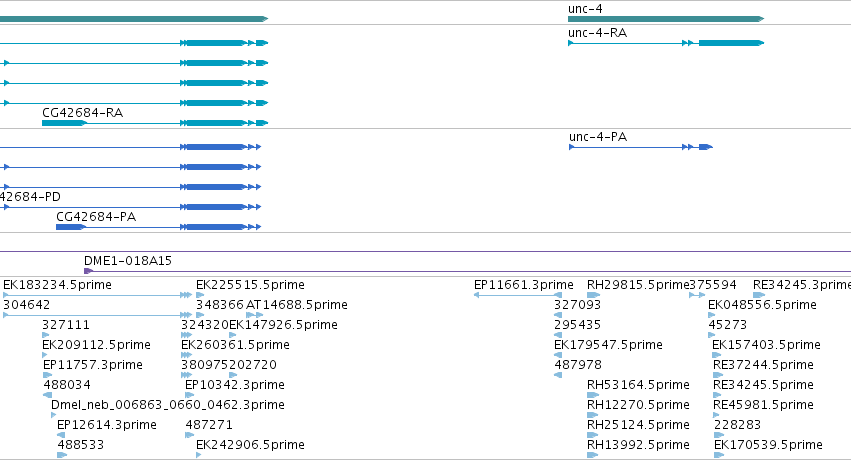Viewport: 851px width, 460px height.
Task: Click EP11661.3prime EST label
Action: pos(524,285)
